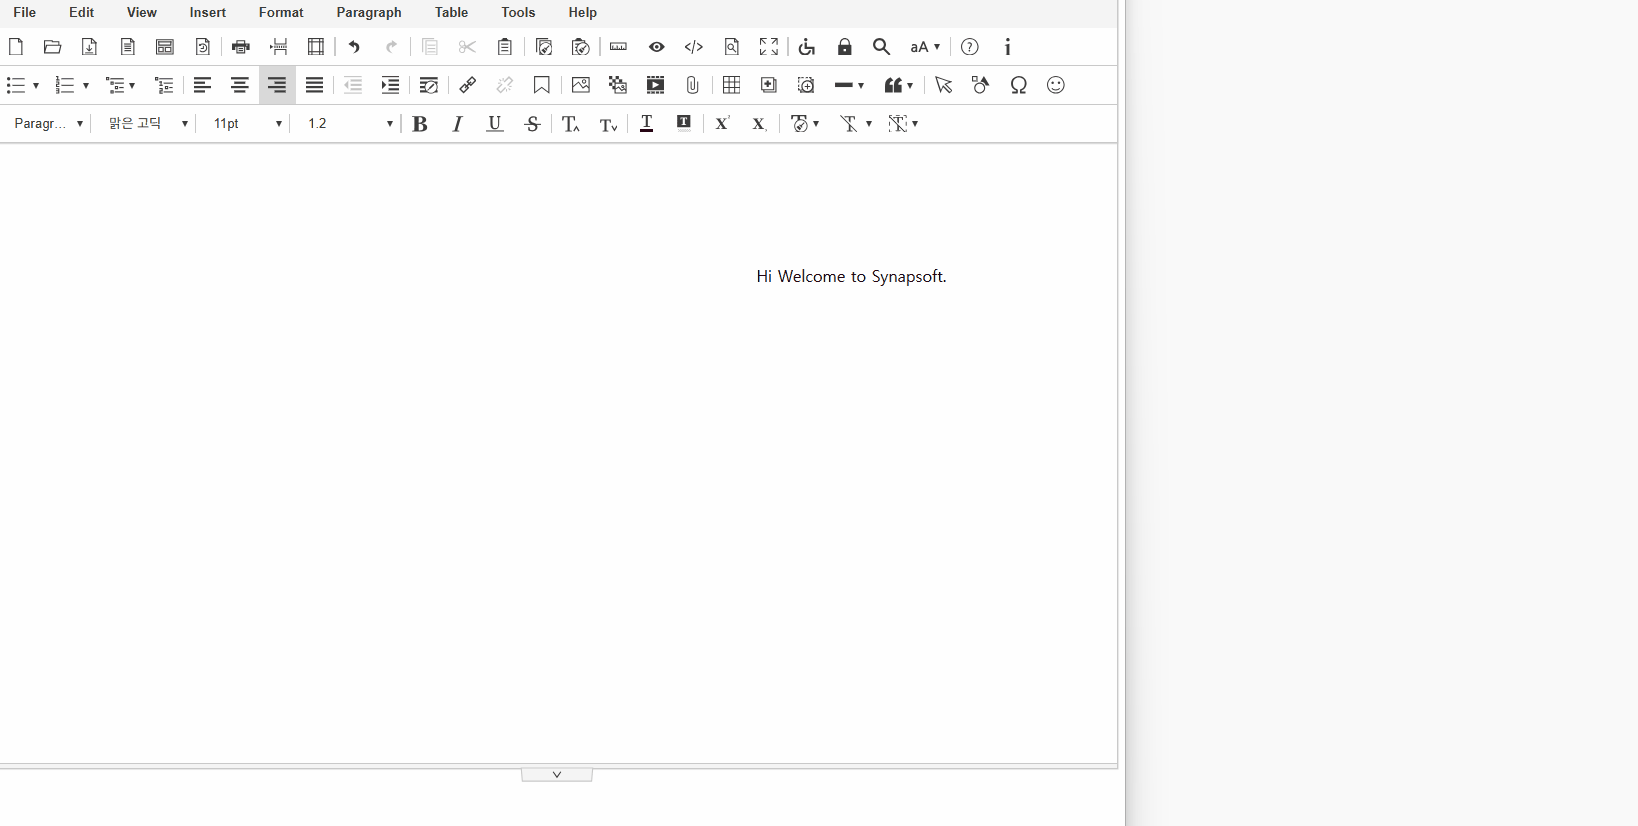Viewport: 1638px width, 826px height.
Task: Expand the numbered list style dropdown
Action: (x=86, y=86)
